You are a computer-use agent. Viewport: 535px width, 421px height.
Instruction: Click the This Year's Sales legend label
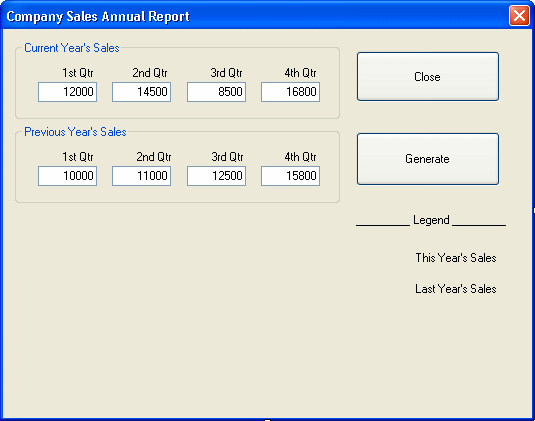click(x=456, y=258)
